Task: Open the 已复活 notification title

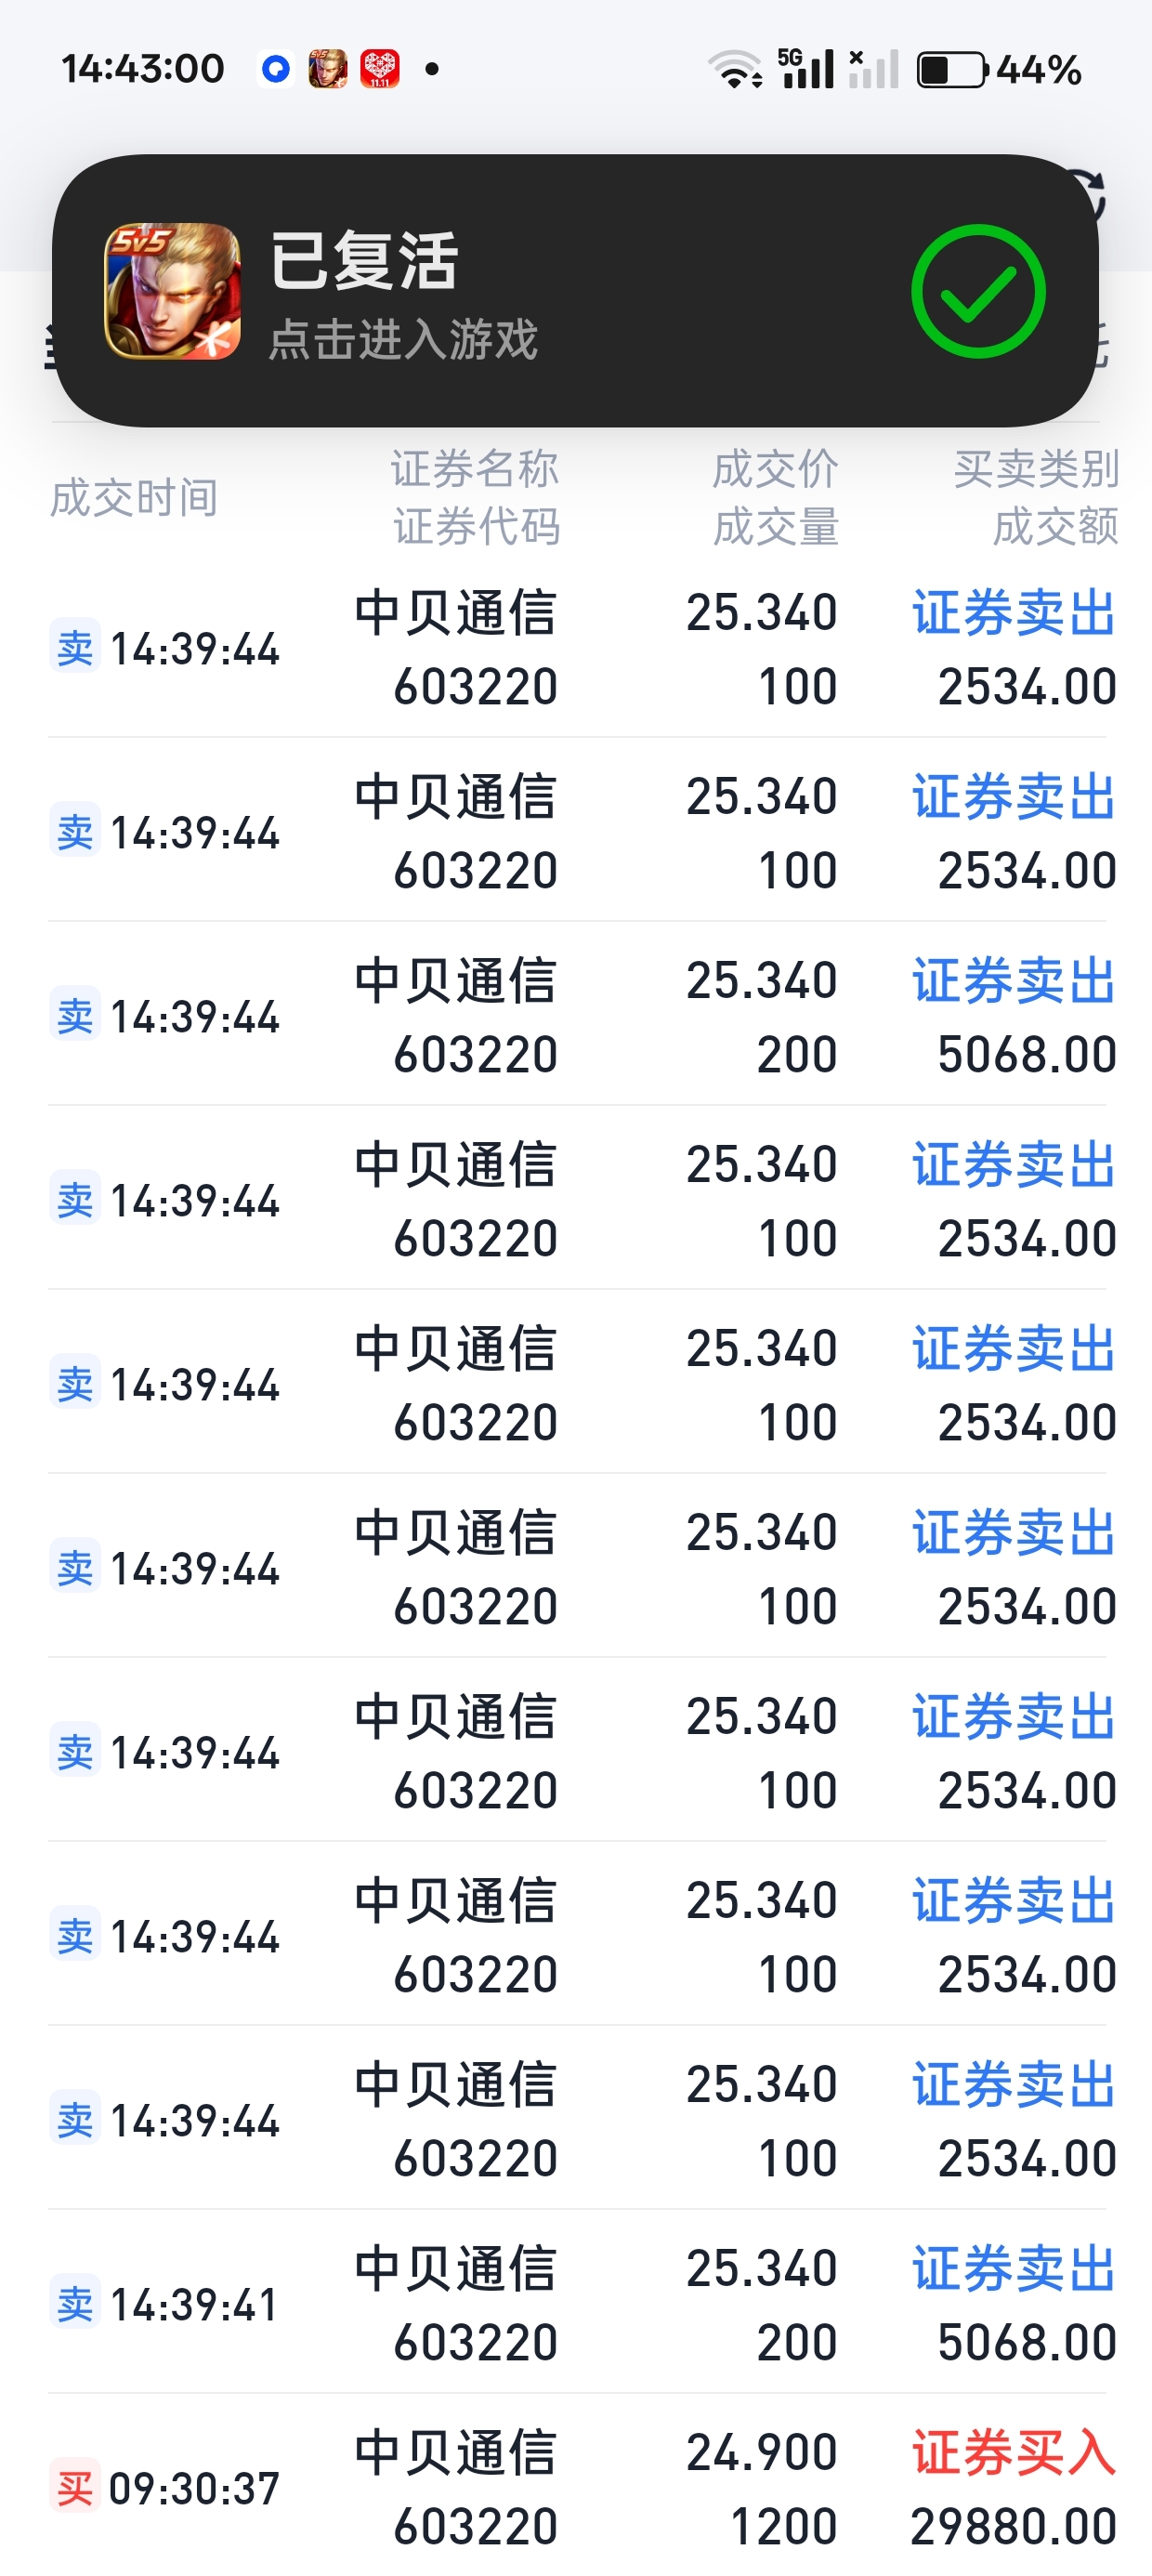Action: click(x=365, y=261)
